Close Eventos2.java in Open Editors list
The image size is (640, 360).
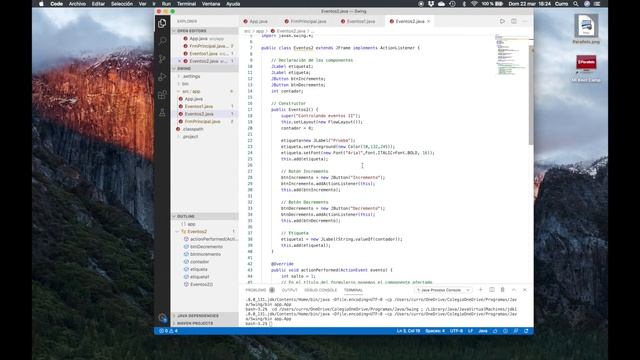point(180,61)
